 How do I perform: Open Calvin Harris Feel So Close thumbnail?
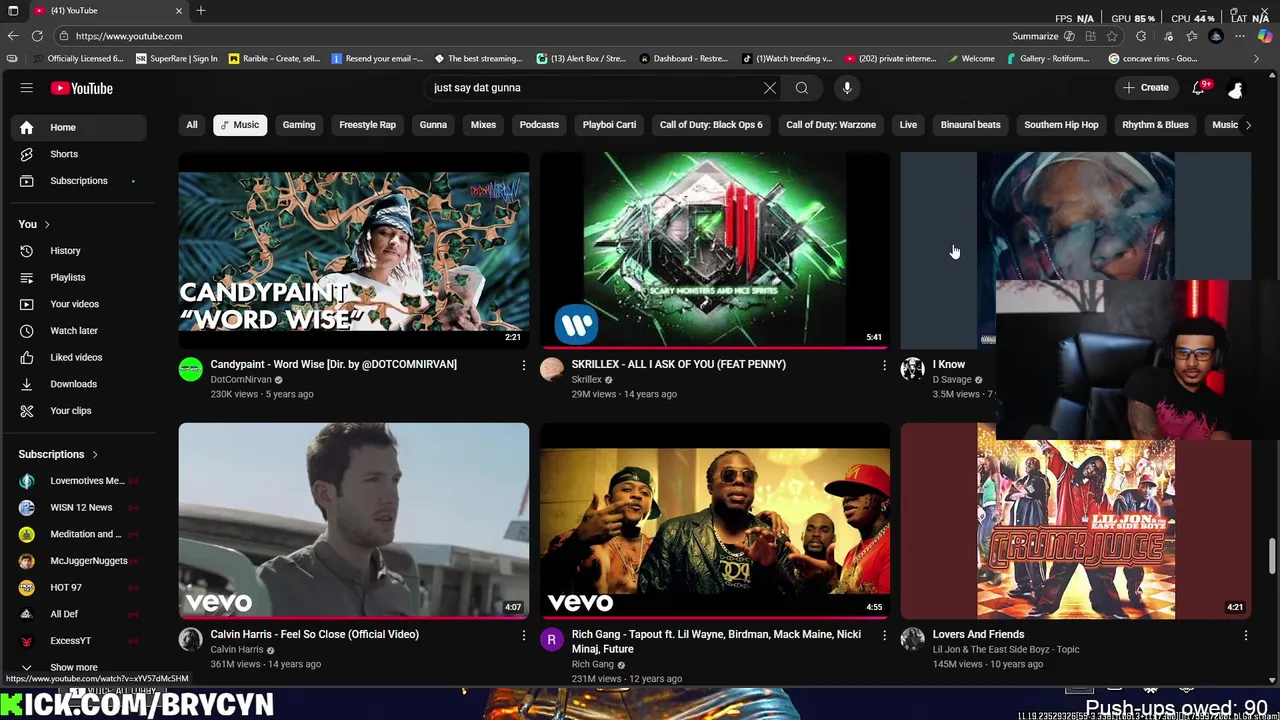354,520
